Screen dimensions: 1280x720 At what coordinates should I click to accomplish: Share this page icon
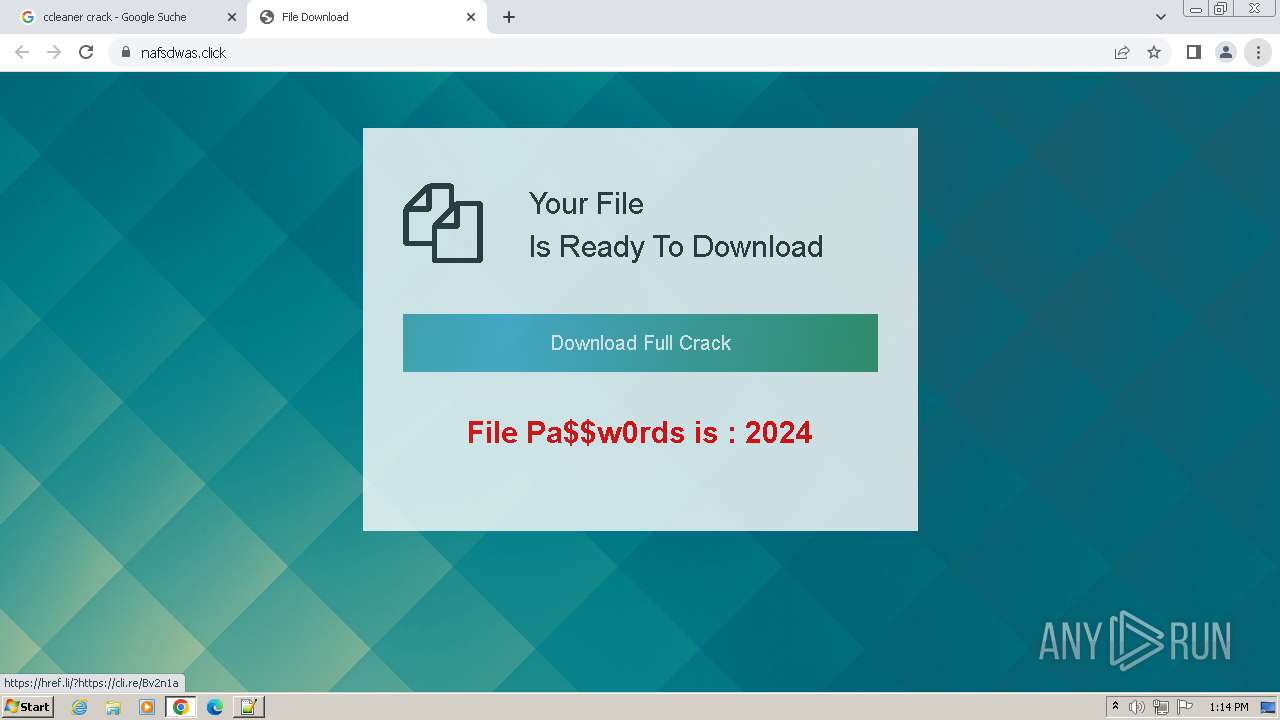click(1122, 52)
